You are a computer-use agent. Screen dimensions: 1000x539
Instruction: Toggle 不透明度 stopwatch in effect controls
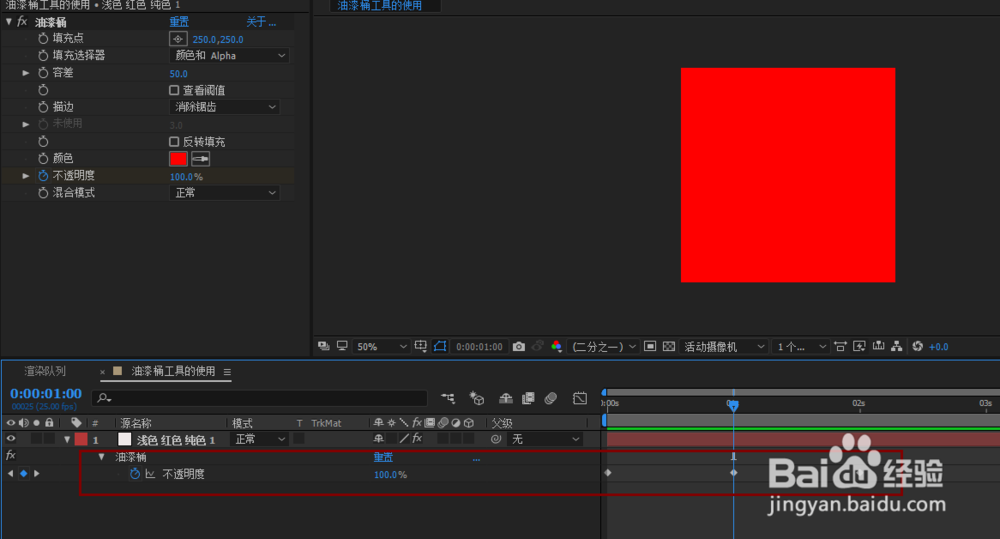[43, 175]
